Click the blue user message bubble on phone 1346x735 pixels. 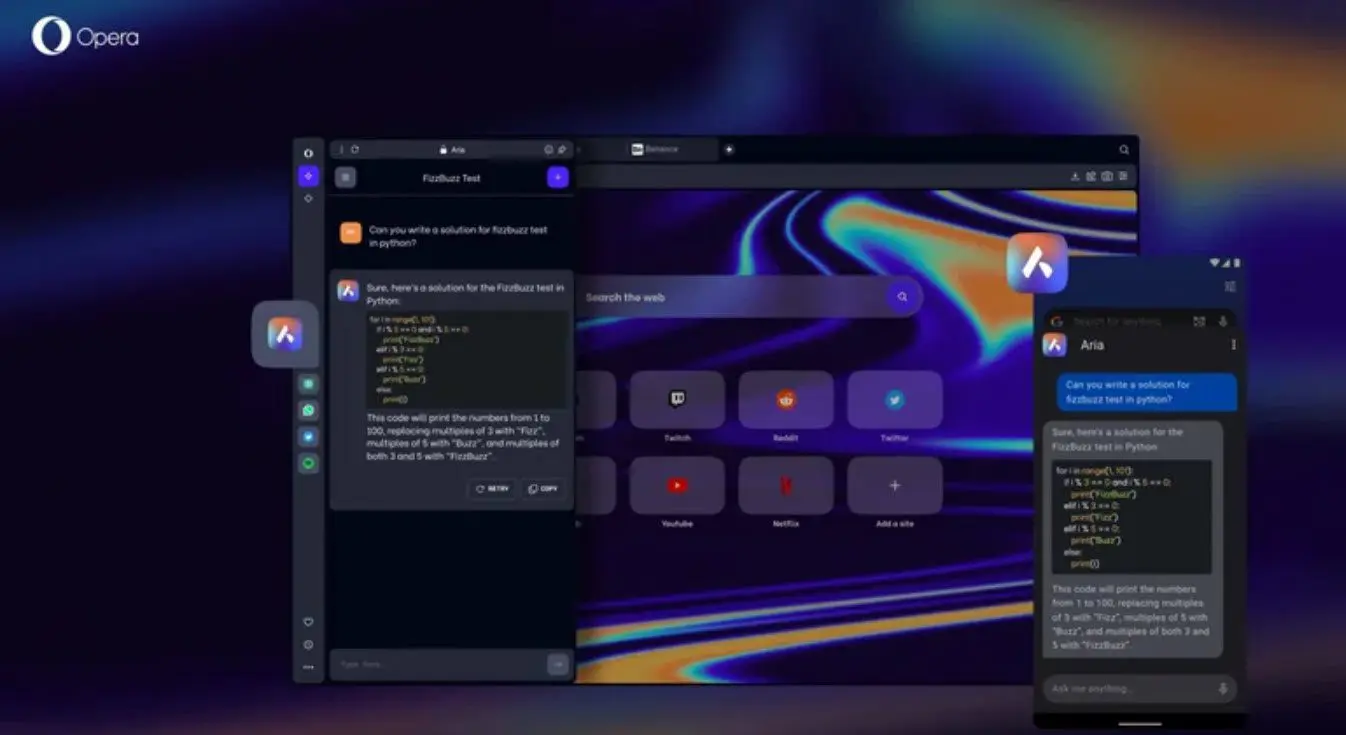pyautogui.click(x=1146, y=392)
